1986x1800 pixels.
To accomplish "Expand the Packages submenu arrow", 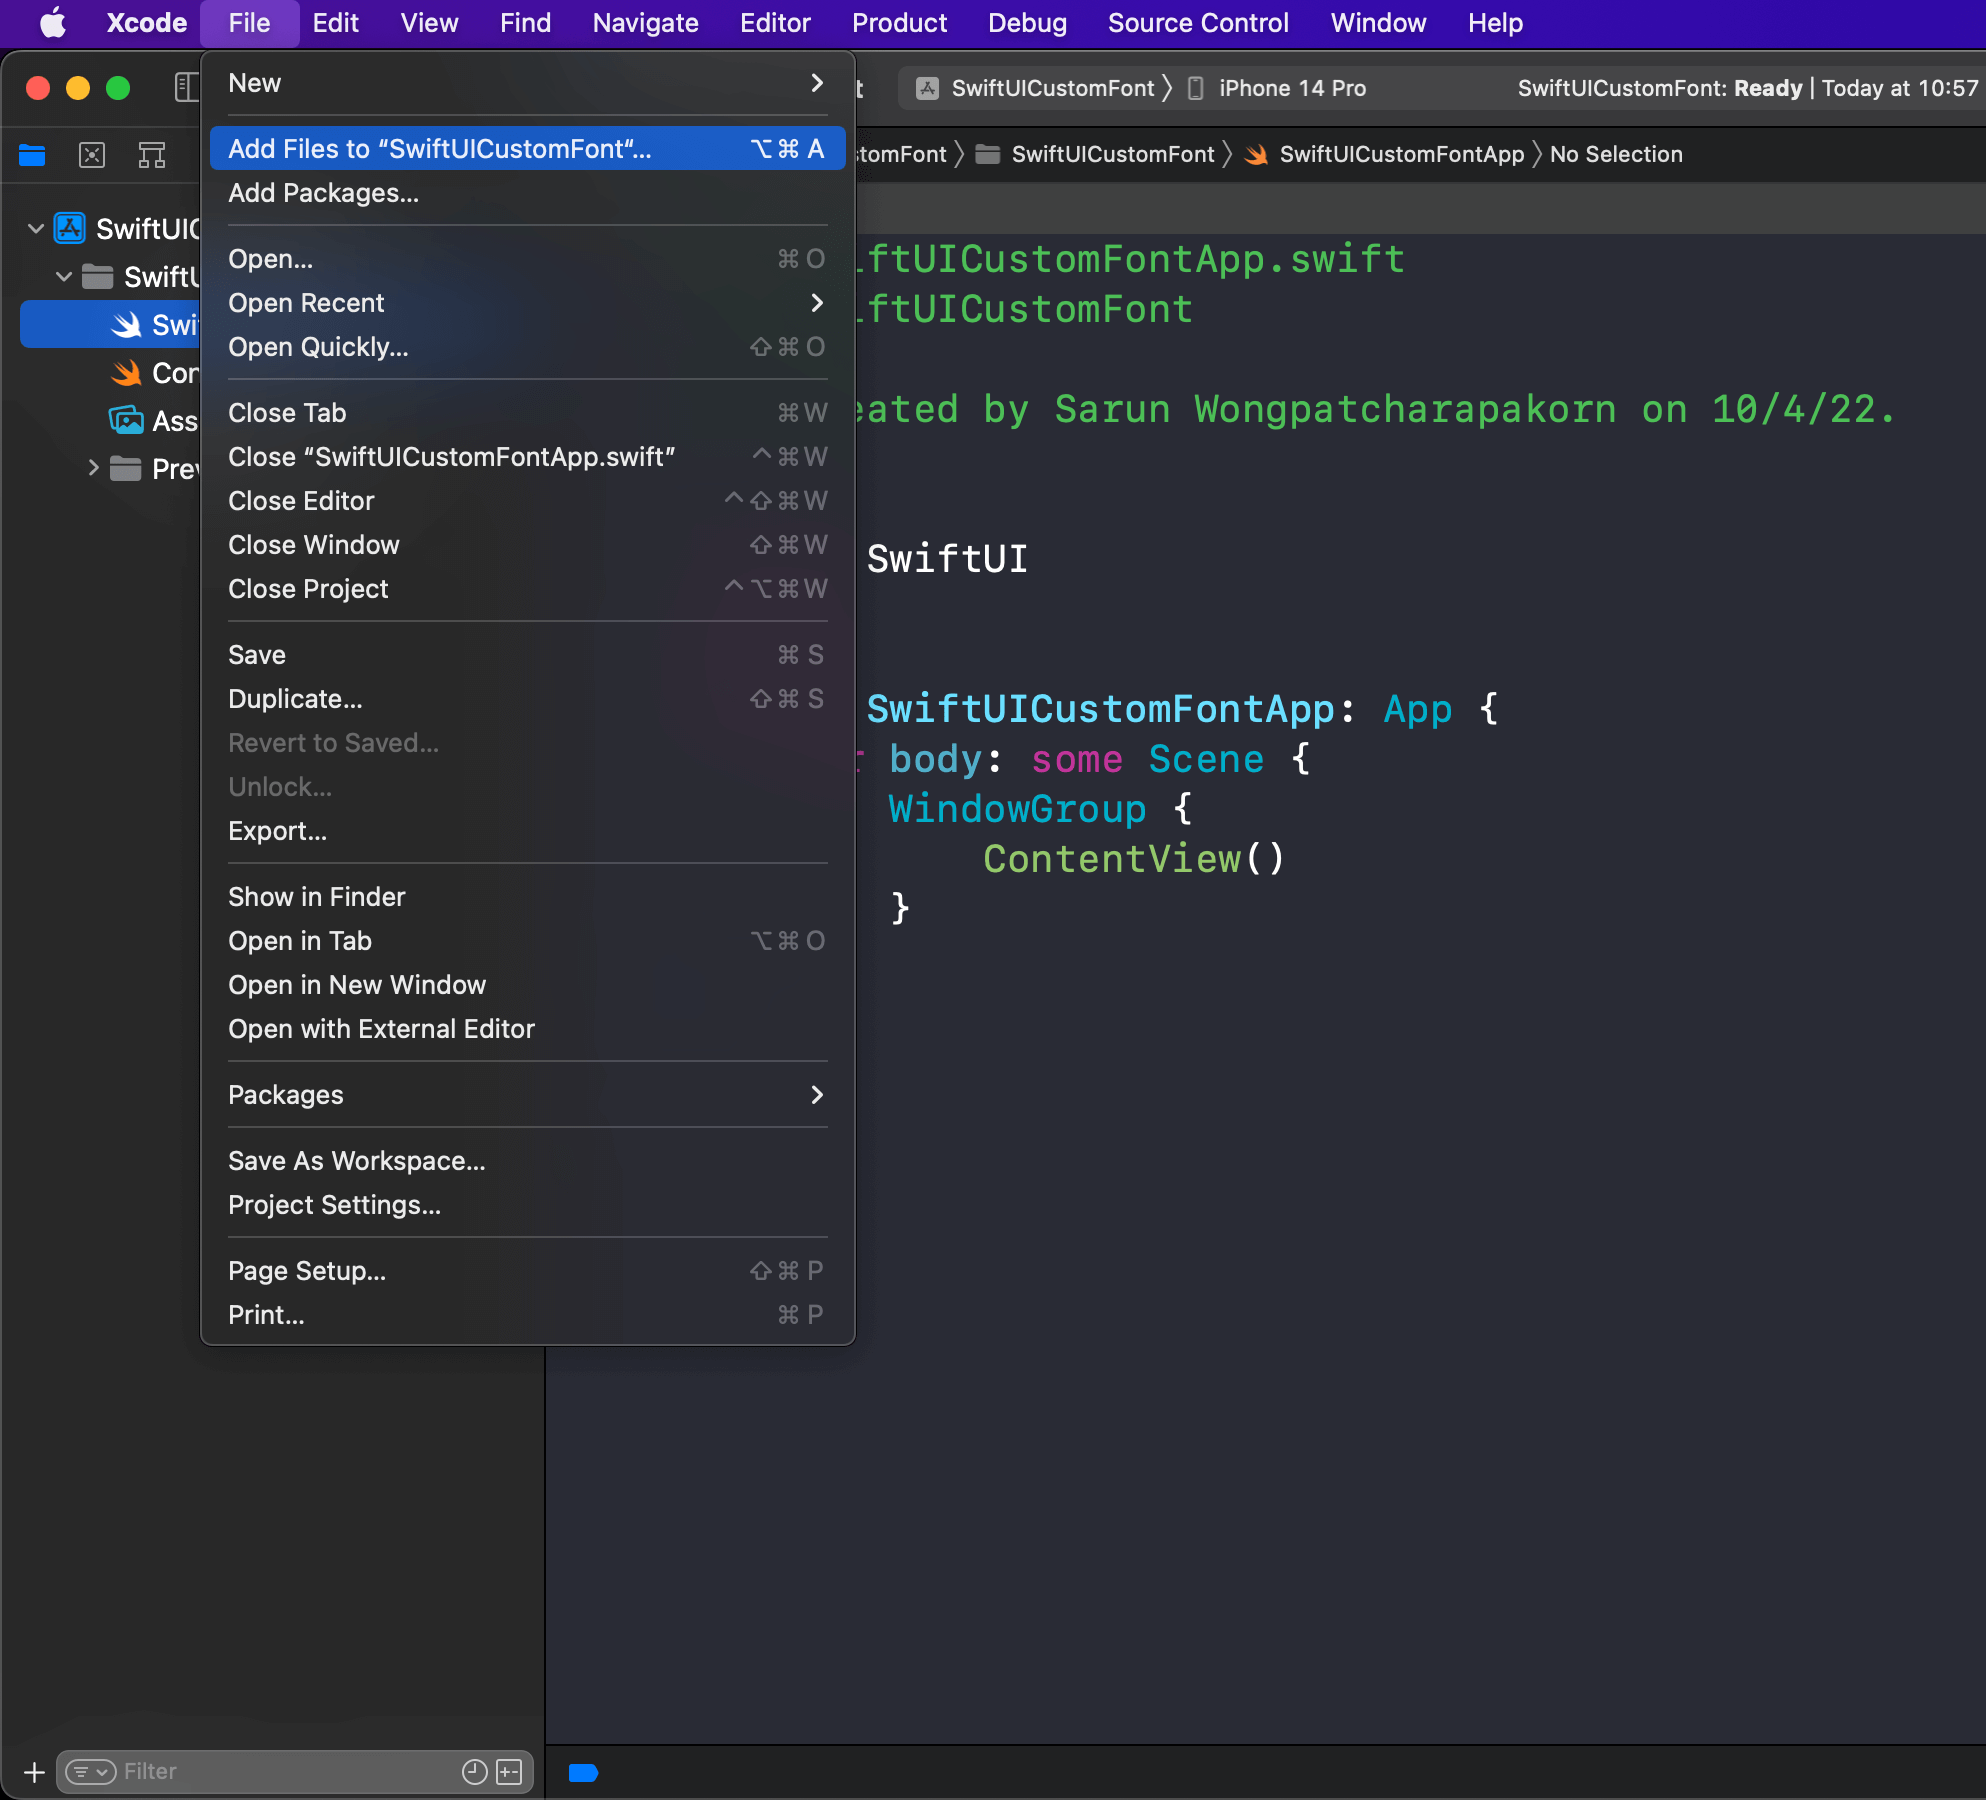I will click(813, 1094).
